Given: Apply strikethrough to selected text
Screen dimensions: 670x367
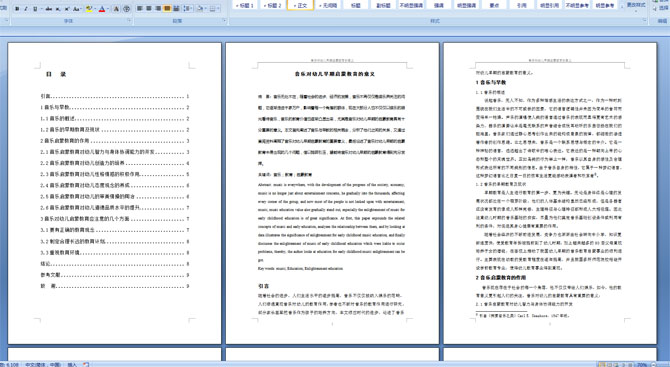Looking at the screenshot, I should [49, 9].
